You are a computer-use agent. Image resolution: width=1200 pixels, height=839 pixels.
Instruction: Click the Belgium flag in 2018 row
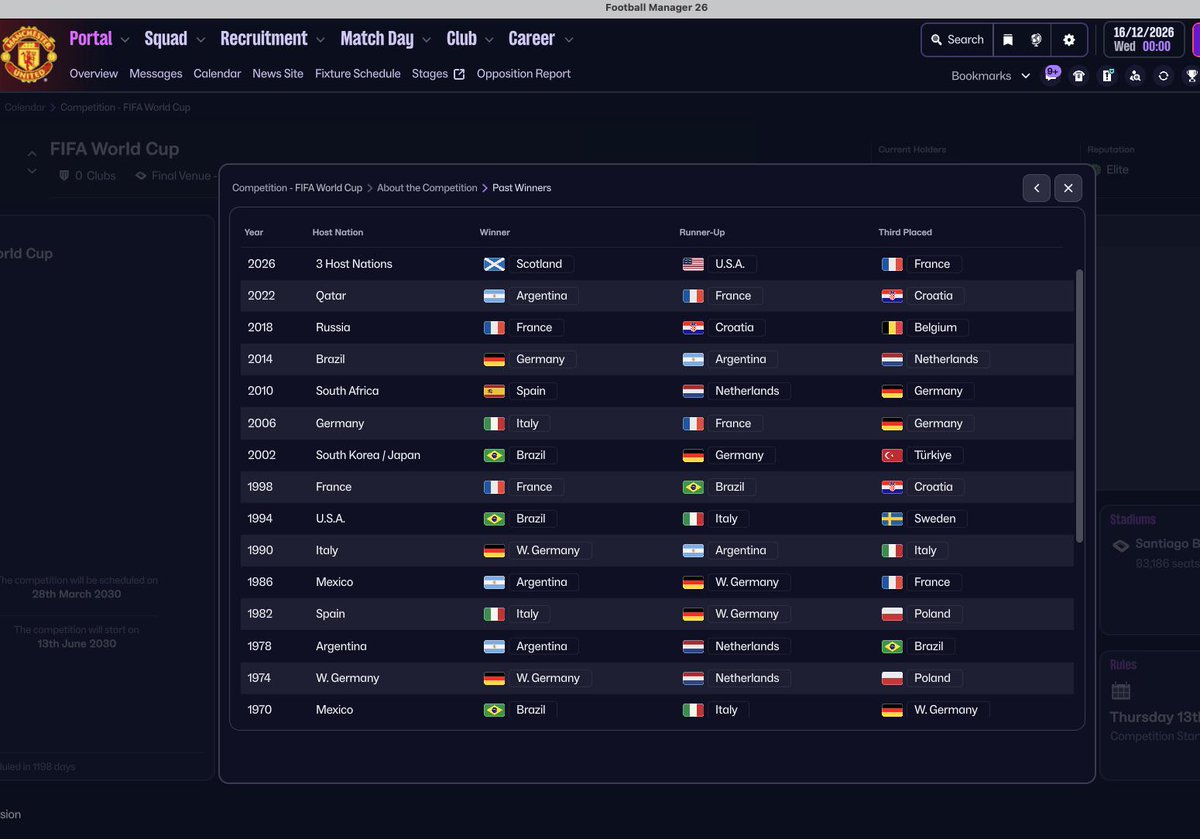click(892, 328)
